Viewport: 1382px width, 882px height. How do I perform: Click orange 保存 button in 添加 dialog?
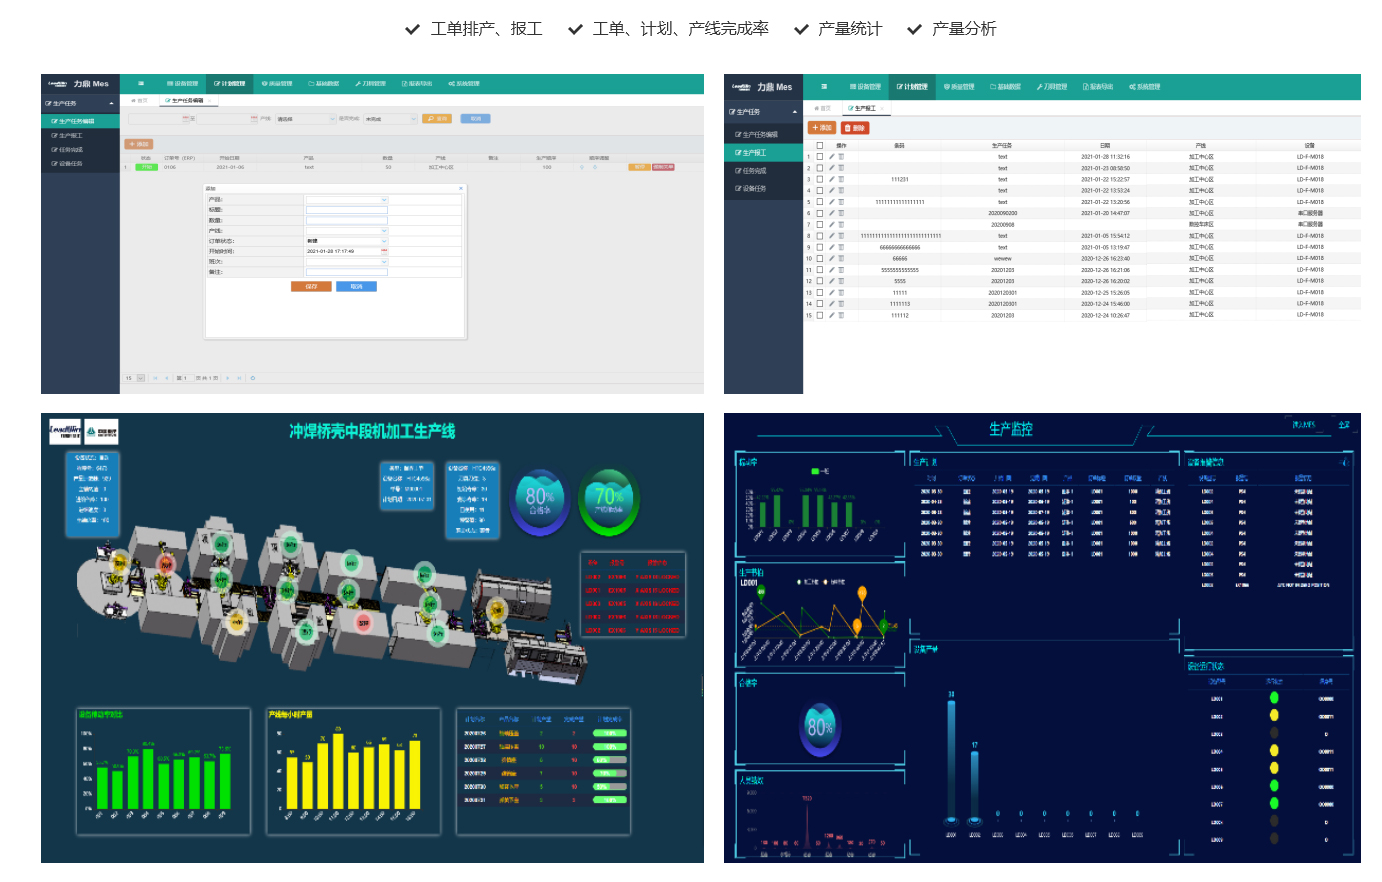coord(311,286)
